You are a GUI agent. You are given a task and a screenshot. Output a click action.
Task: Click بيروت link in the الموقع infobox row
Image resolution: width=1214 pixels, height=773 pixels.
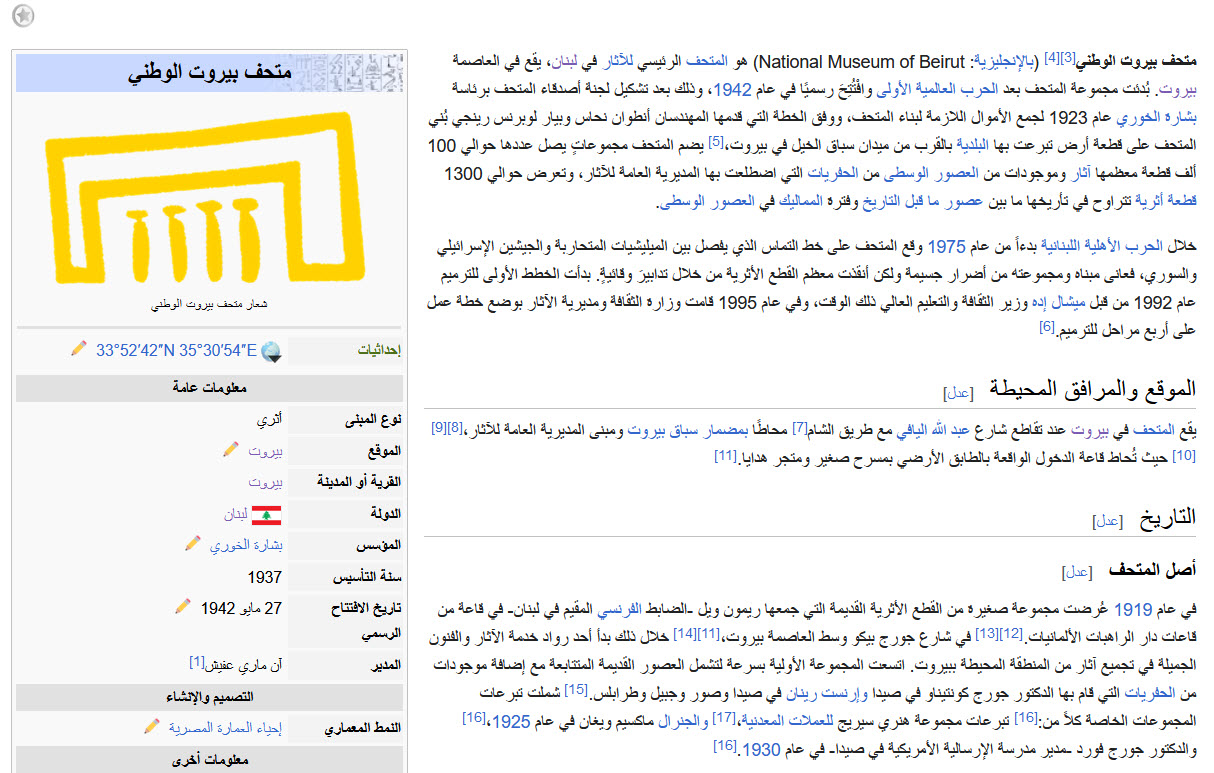[265, 451]
